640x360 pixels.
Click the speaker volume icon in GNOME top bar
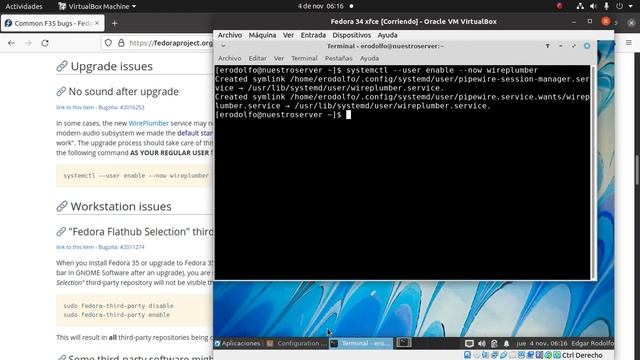click(x=593, y=6)
